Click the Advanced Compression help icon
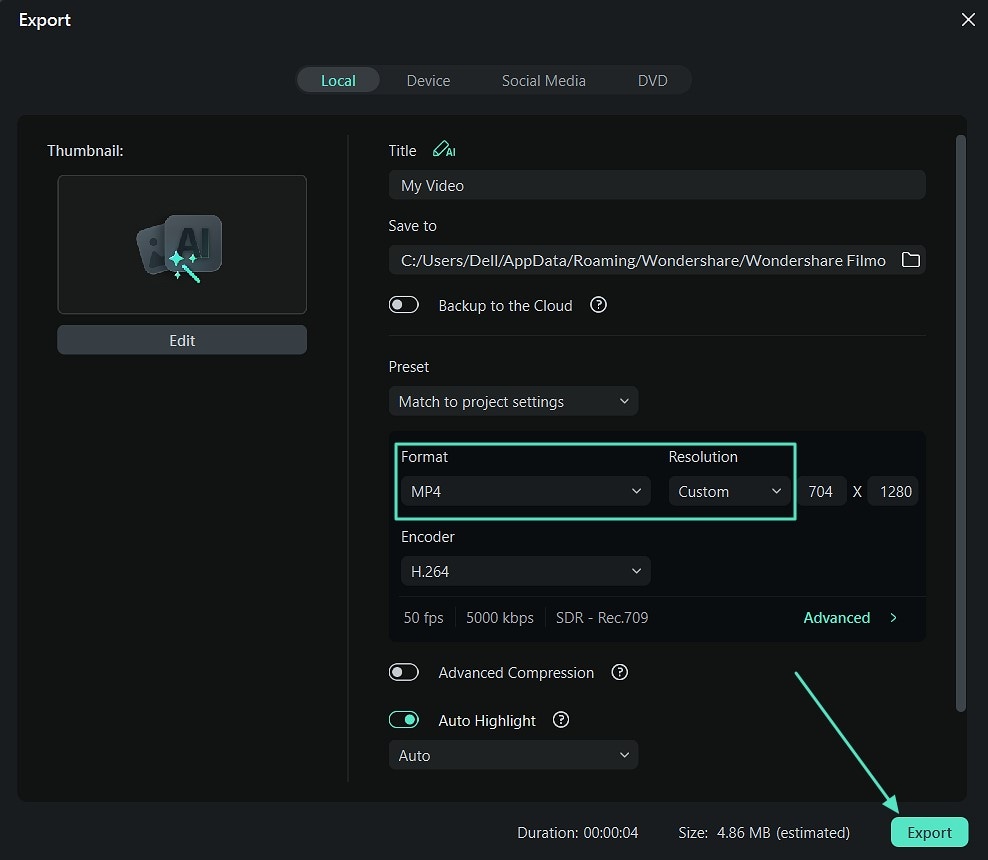 coord(619,673)
